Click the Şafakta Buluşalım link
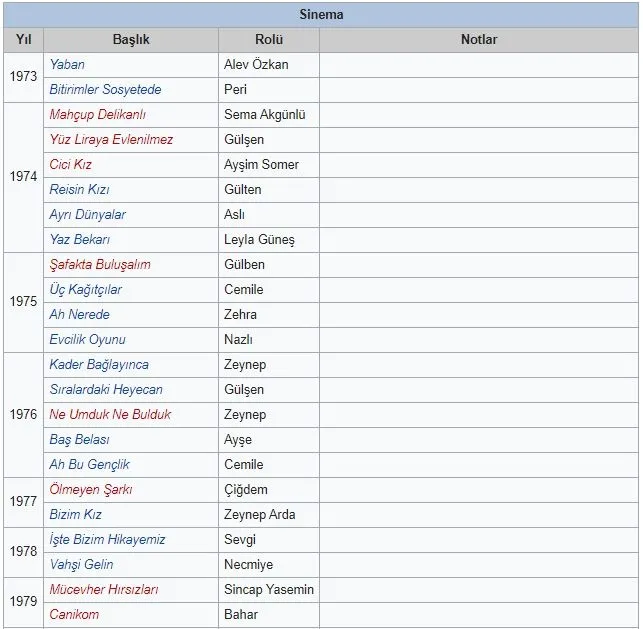Screen dimensions: 643x629 [x=100, y=265]
